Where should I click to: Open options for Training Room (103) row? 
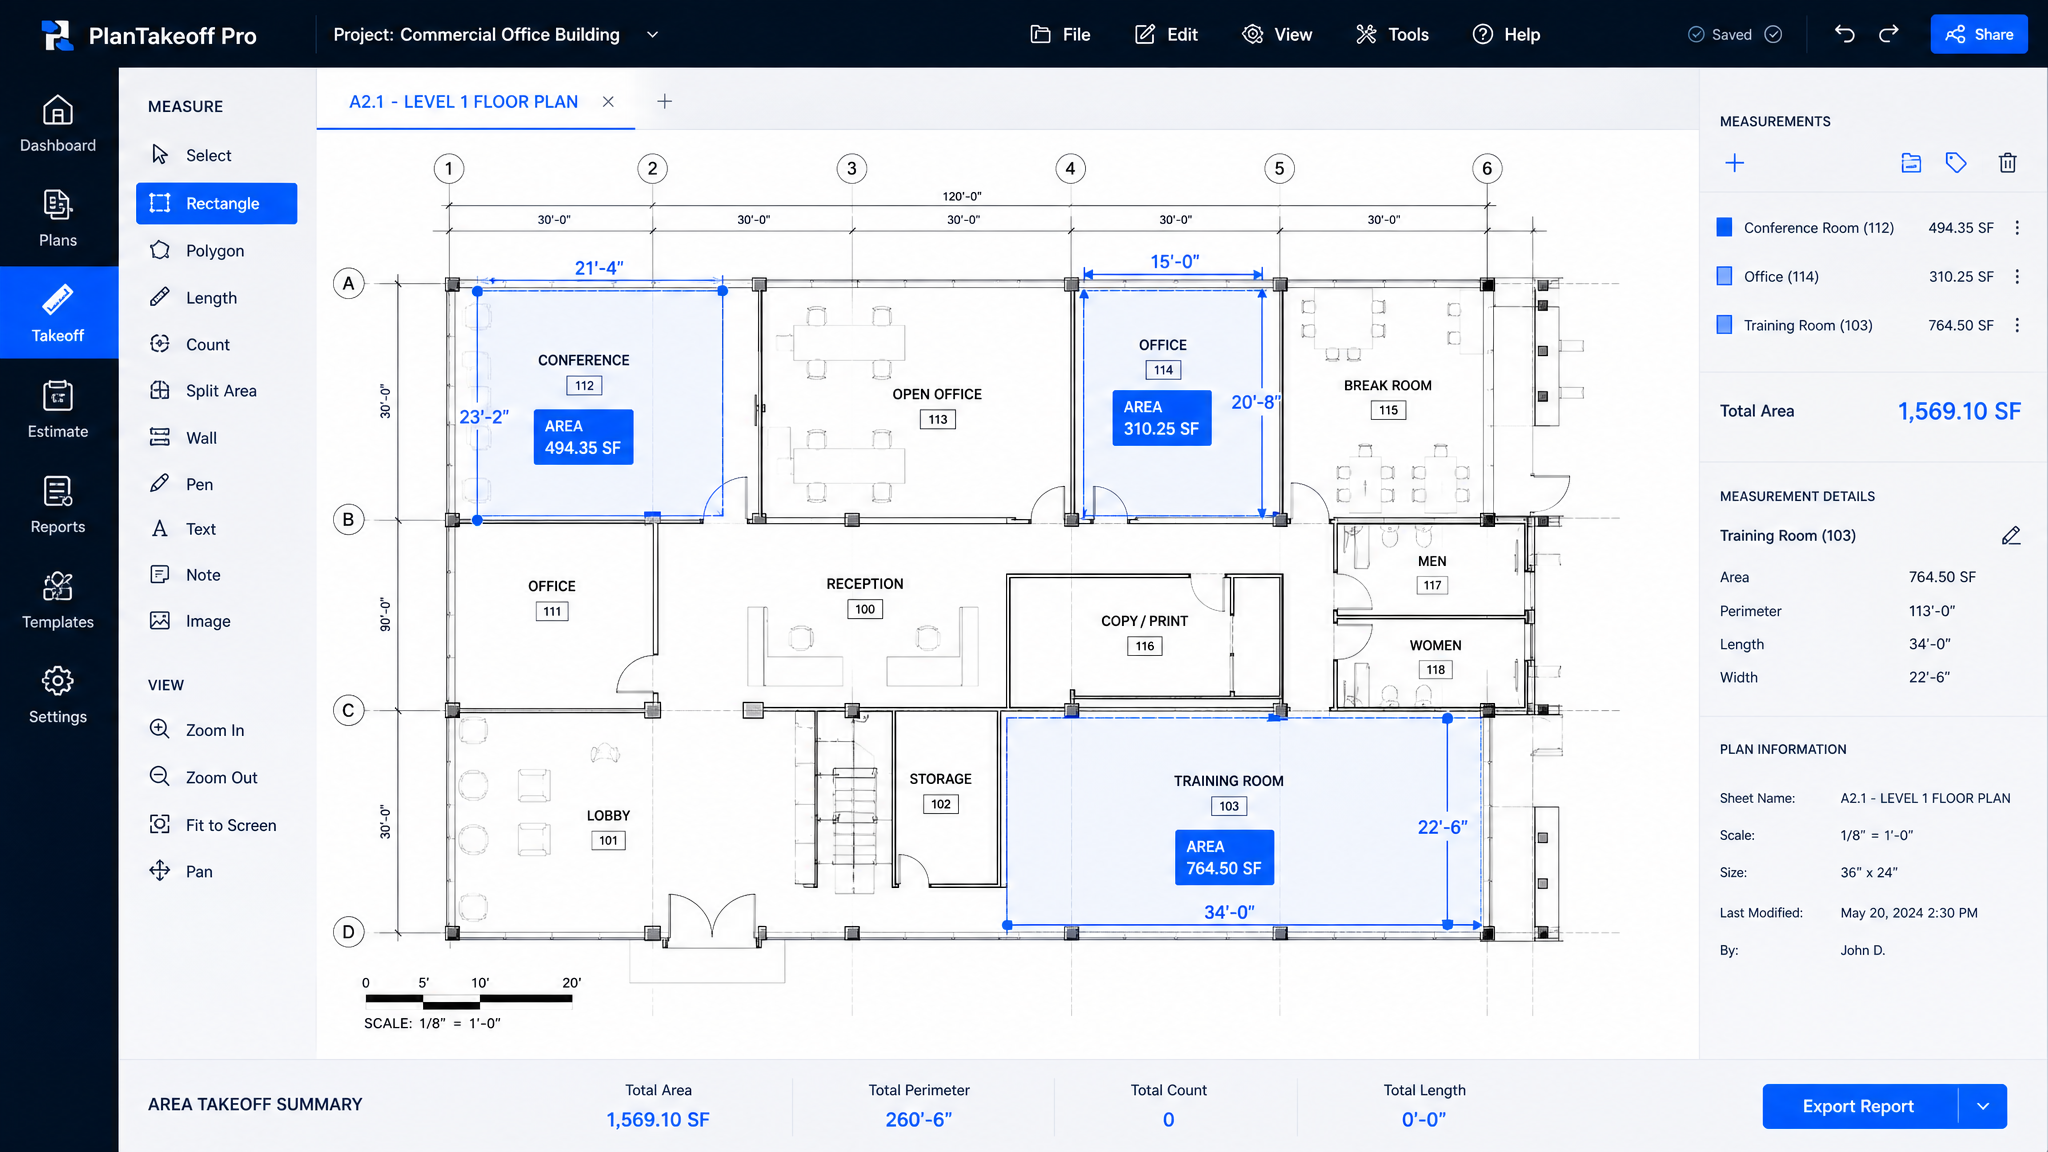[x=2017, y=325]
